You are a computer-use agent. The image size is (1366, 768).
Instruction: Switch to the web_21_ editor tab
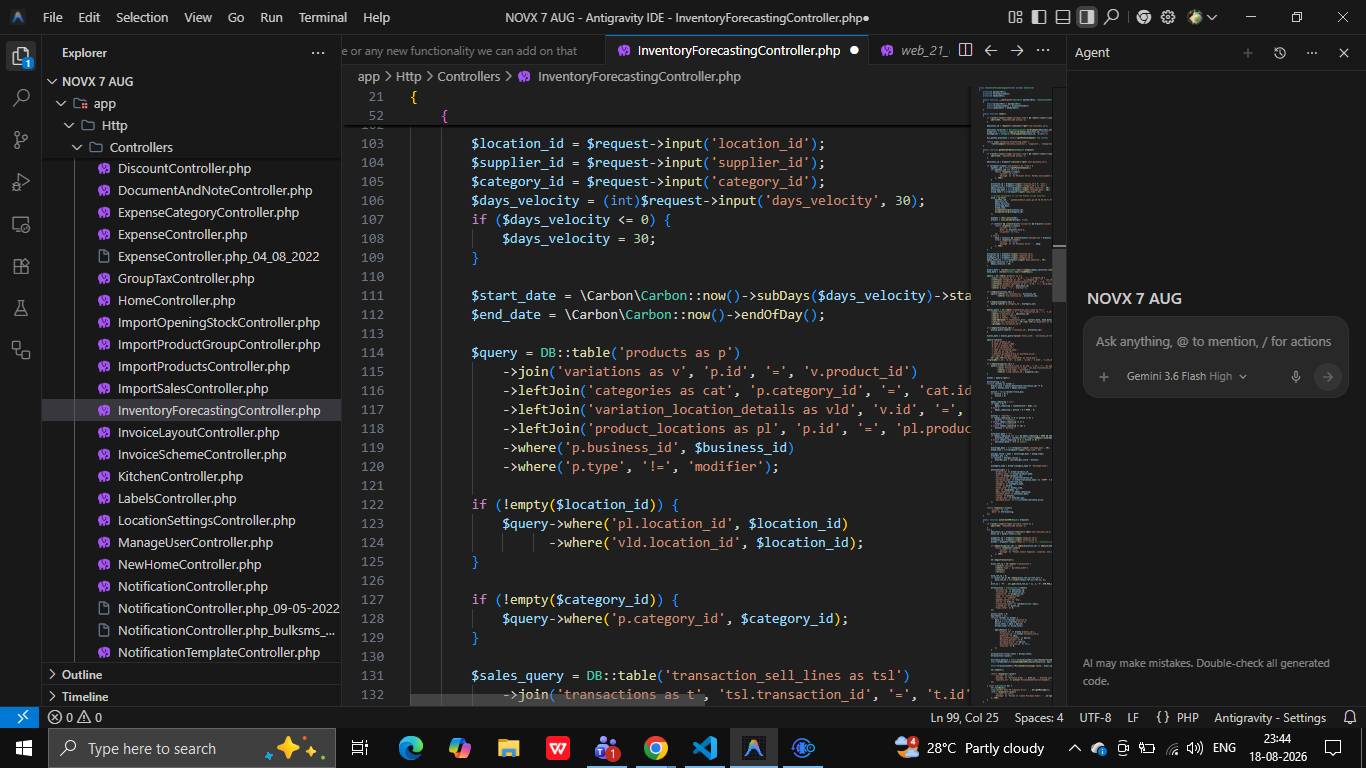(915, 50)
